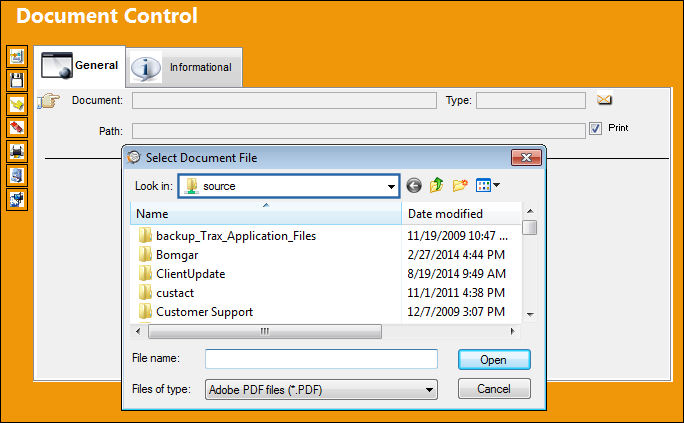Click the vertical scrollbar thumb in file list

point(530,227)
